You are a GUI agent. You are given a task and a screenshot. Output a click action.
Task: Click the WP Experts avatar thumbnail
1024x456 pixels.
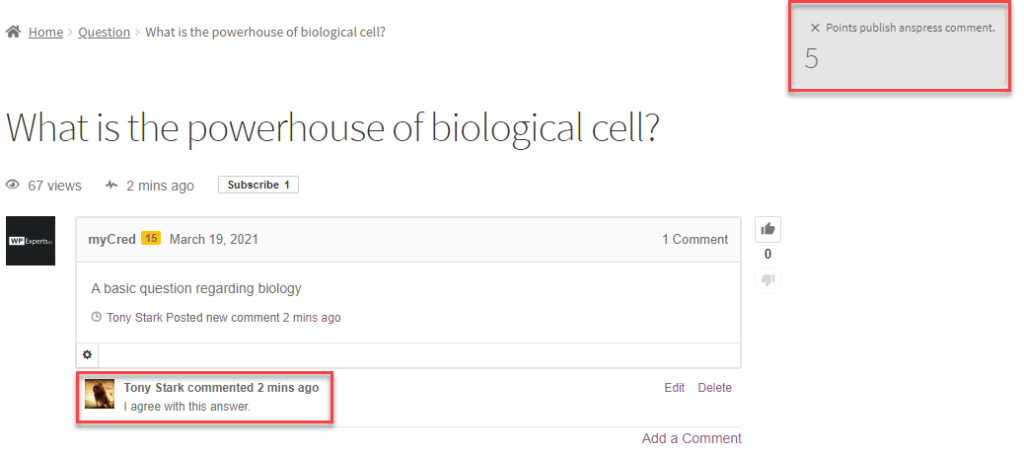coord(31,241)
